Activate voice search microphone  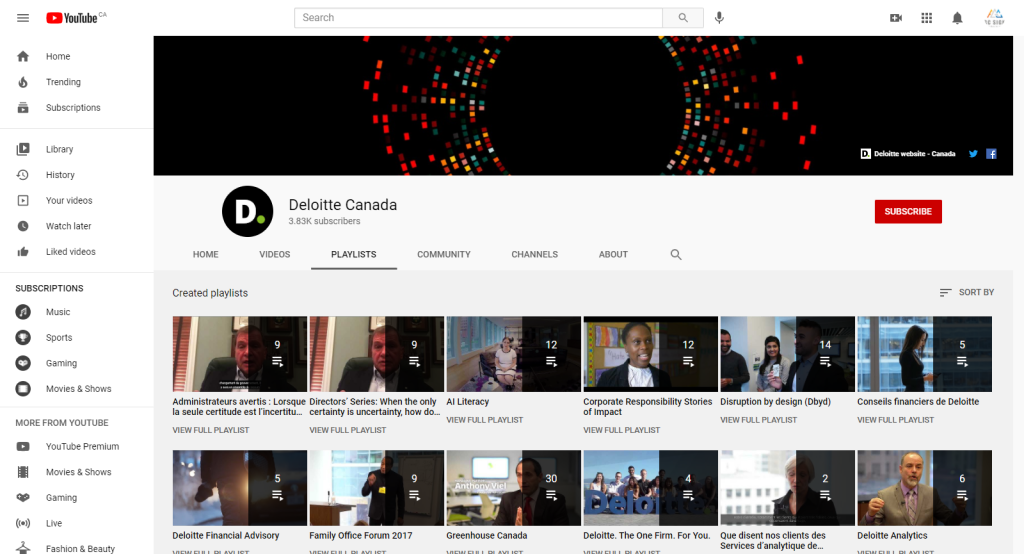click(719, 18)
